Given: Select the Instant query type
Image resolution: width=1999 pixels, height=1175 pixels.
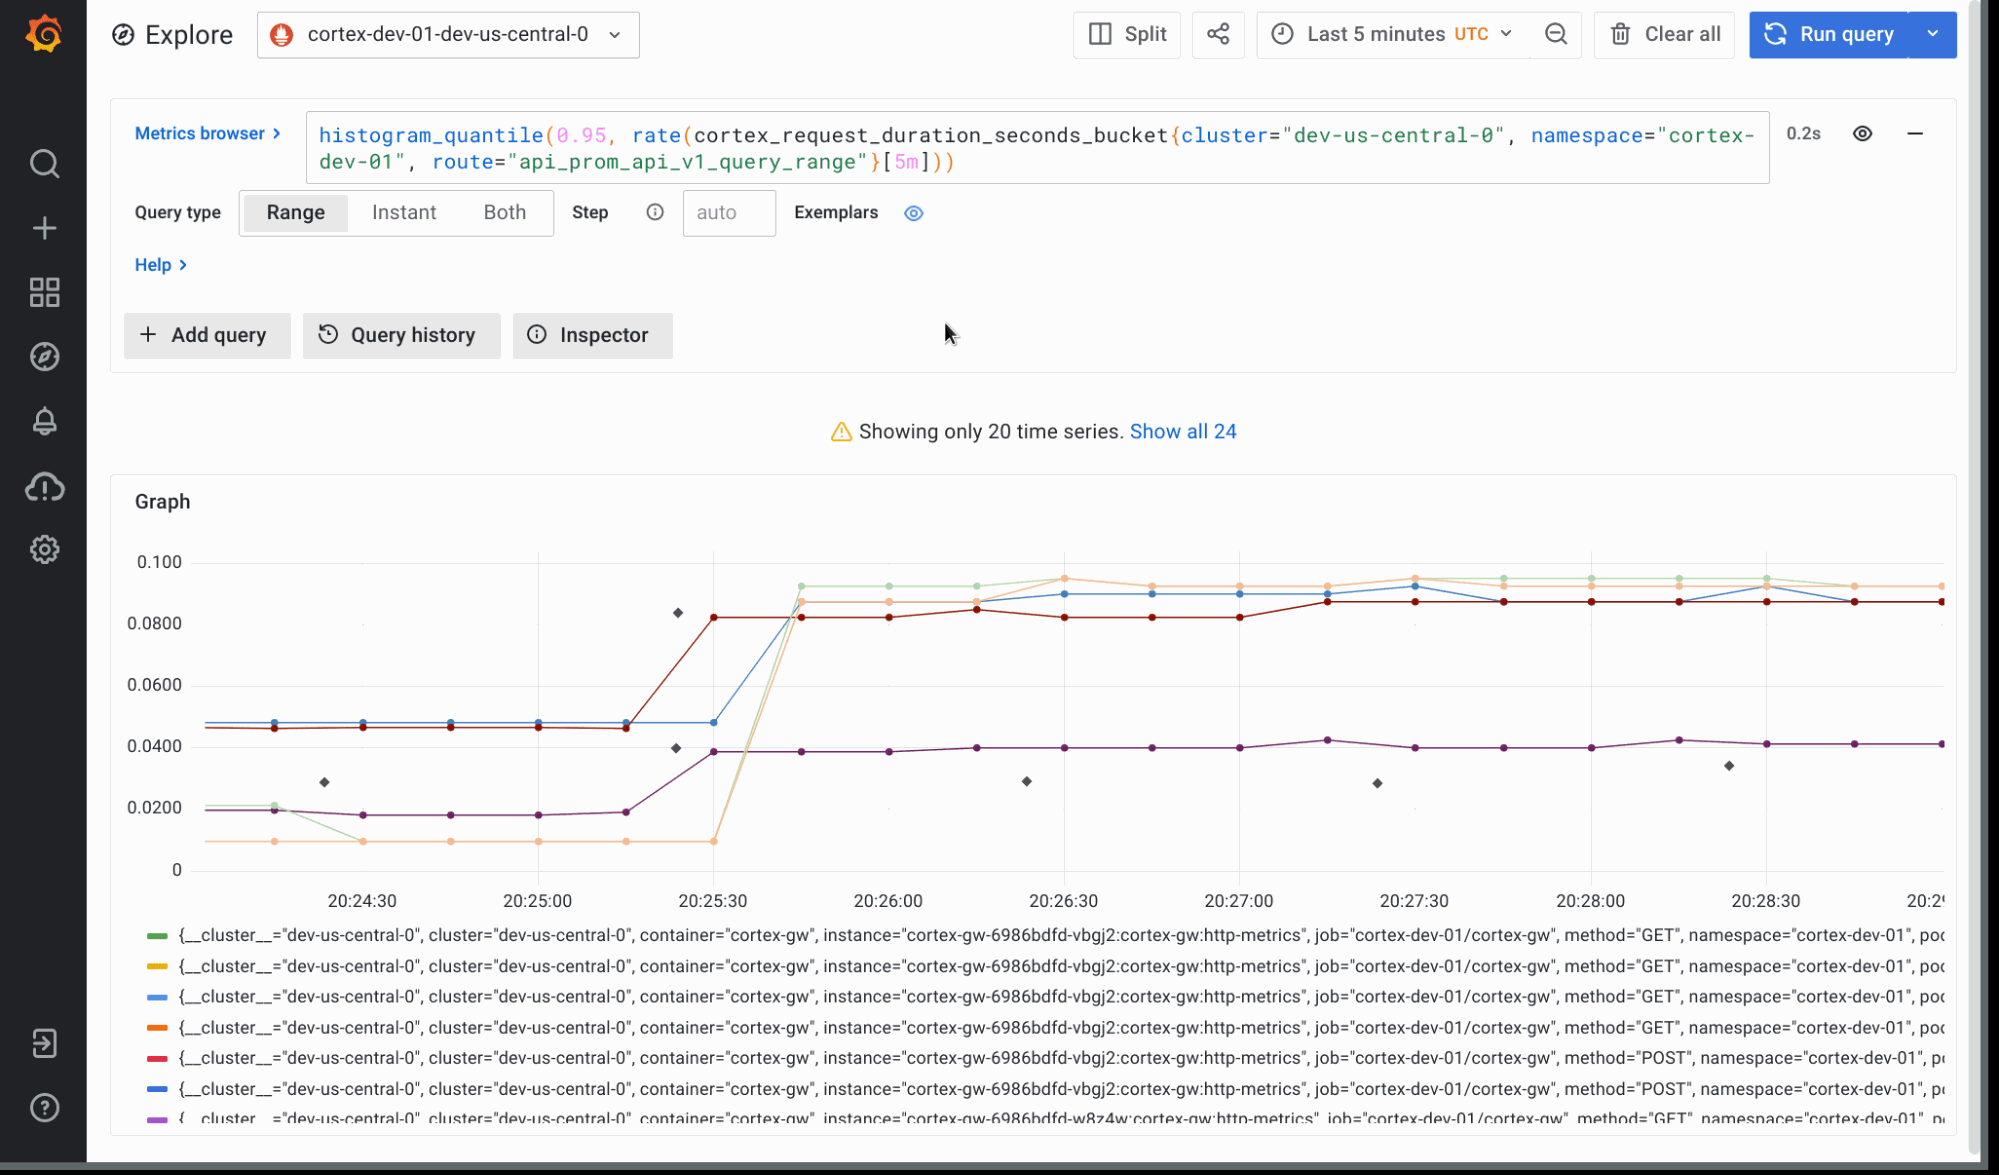Looking at the screenshot, I should (404, 213).
